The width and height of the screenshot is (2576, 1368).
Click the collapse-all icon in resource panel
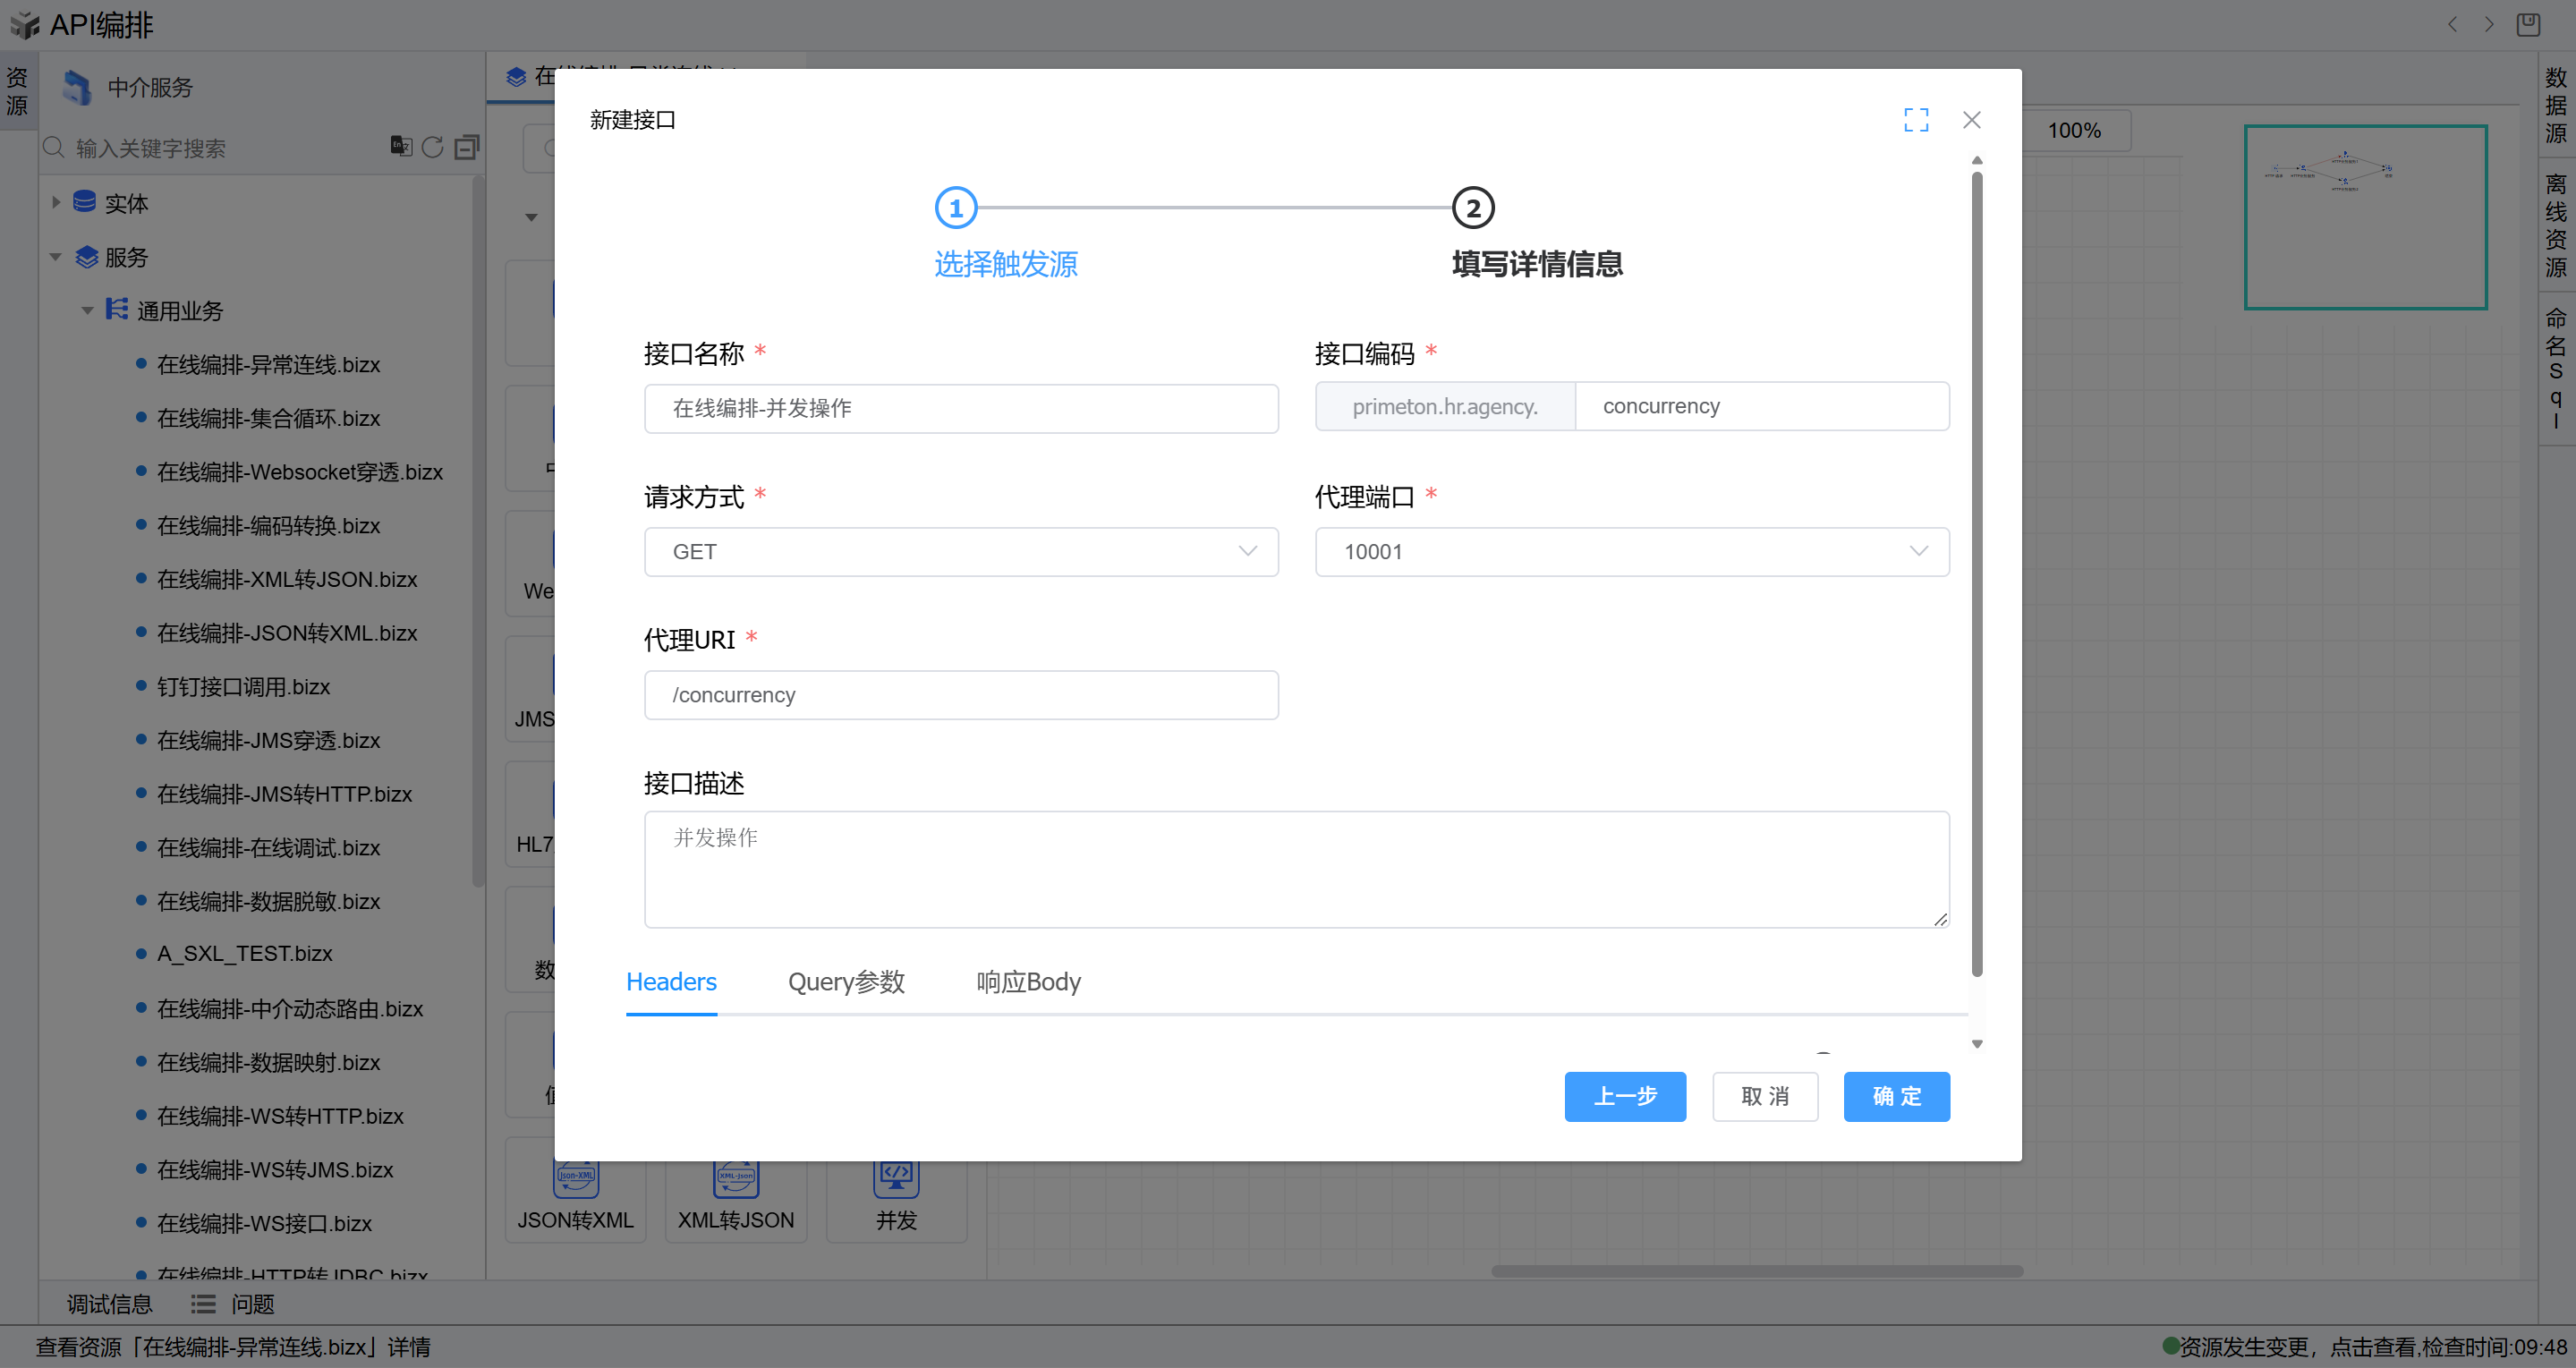(x=466, y=147)
